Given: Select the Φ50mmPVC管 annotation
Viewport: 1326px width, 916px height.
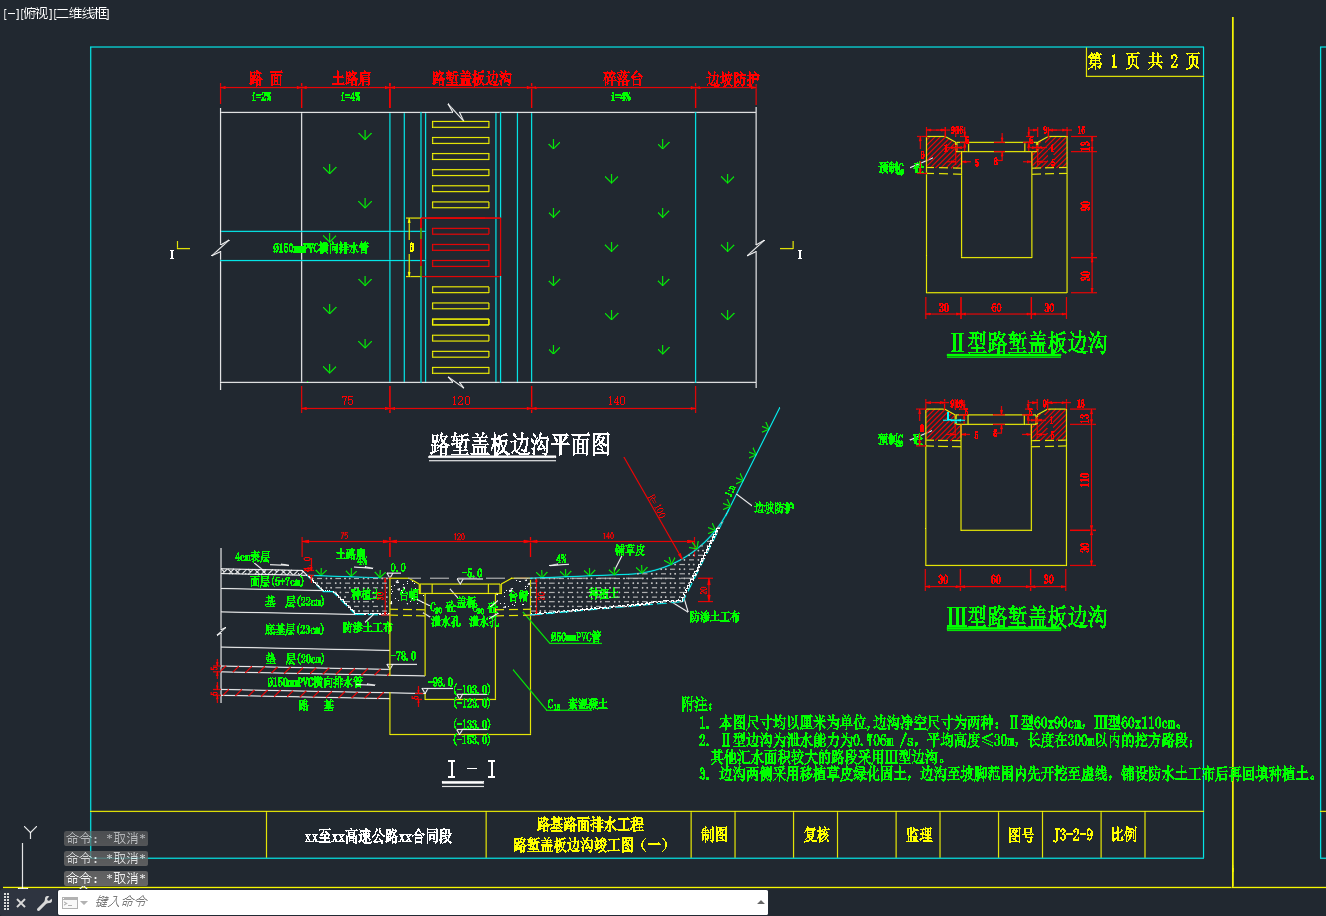Looking at the screenshot, I should [576, 637].
